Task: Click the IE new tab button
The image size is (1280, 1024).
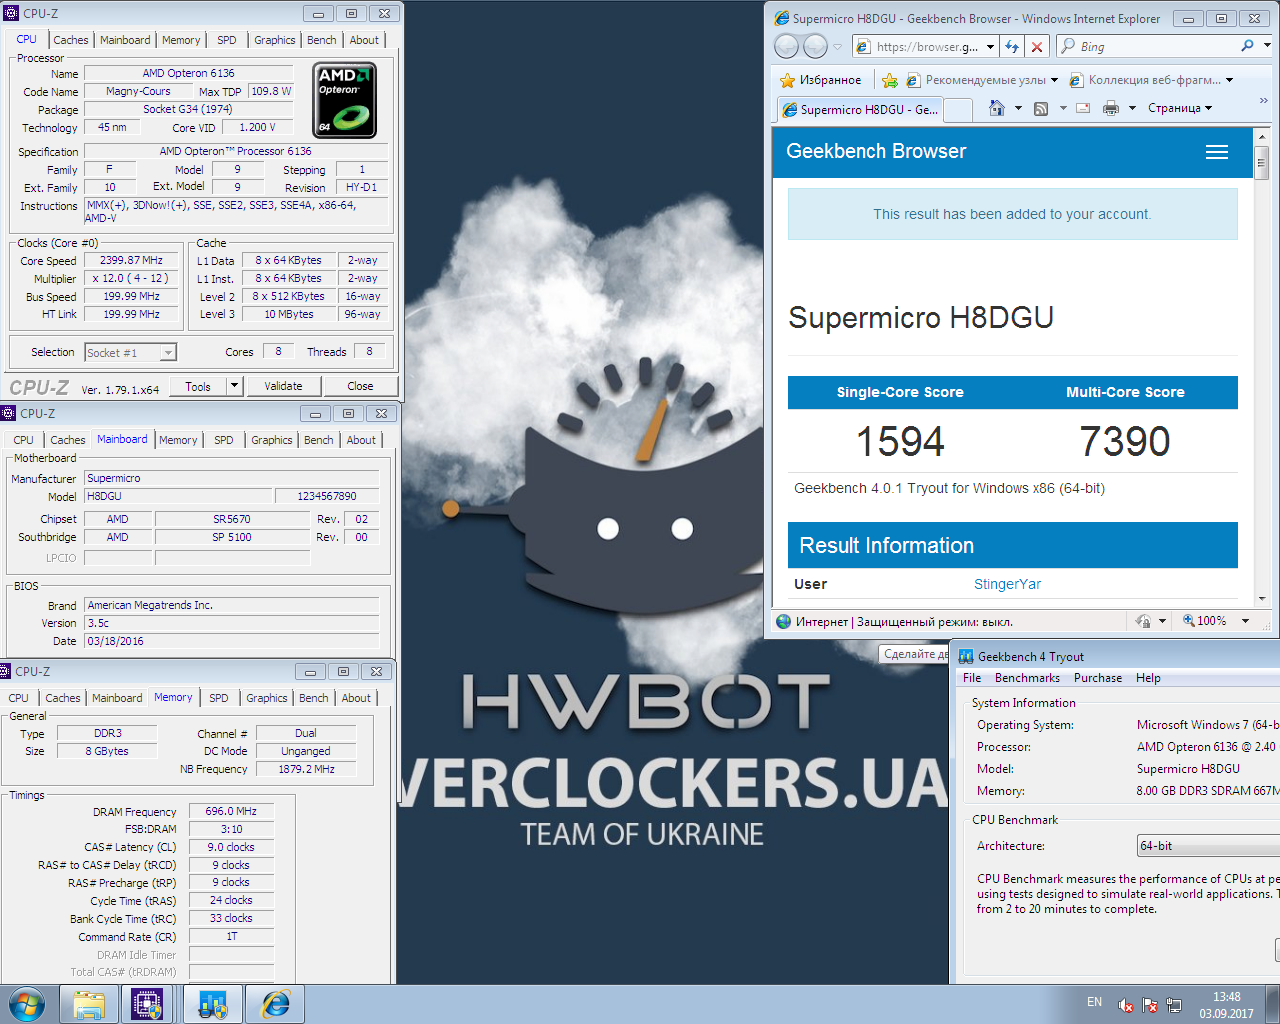Action: [958, 110]
